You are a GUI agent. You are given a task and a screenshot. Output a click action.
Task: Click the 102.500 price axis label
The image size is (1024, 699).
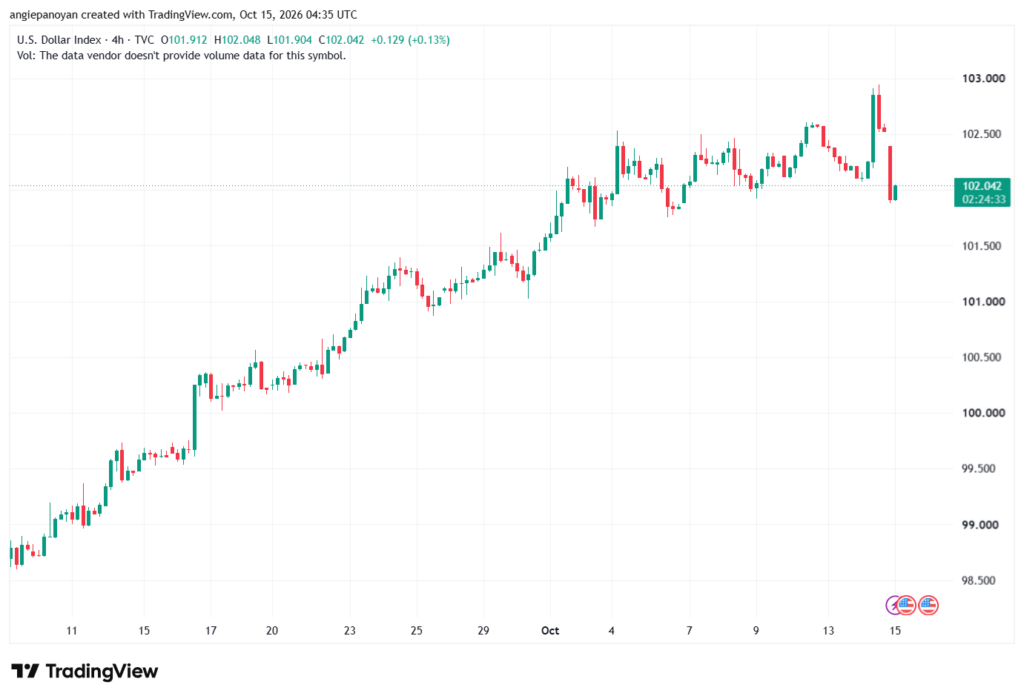click(x=982, y=134)
